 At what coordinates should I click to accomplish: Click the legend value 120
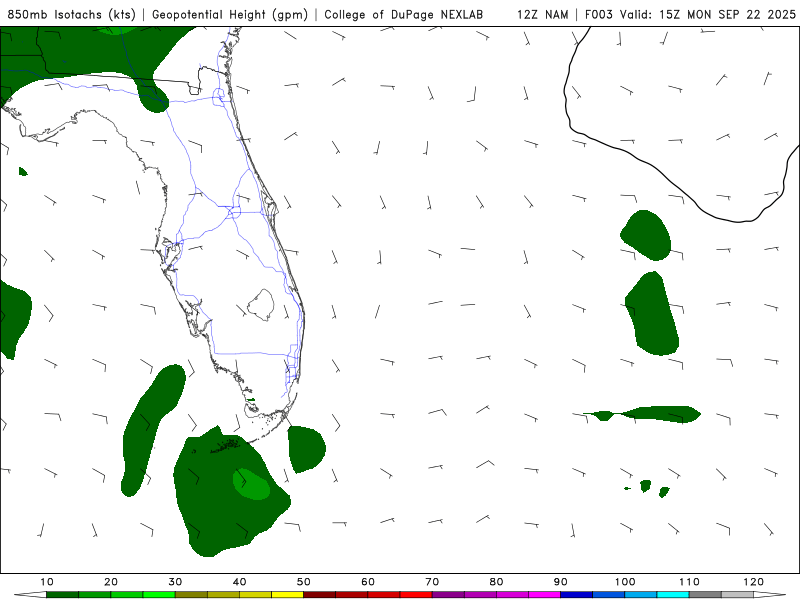tap(754, 582)
